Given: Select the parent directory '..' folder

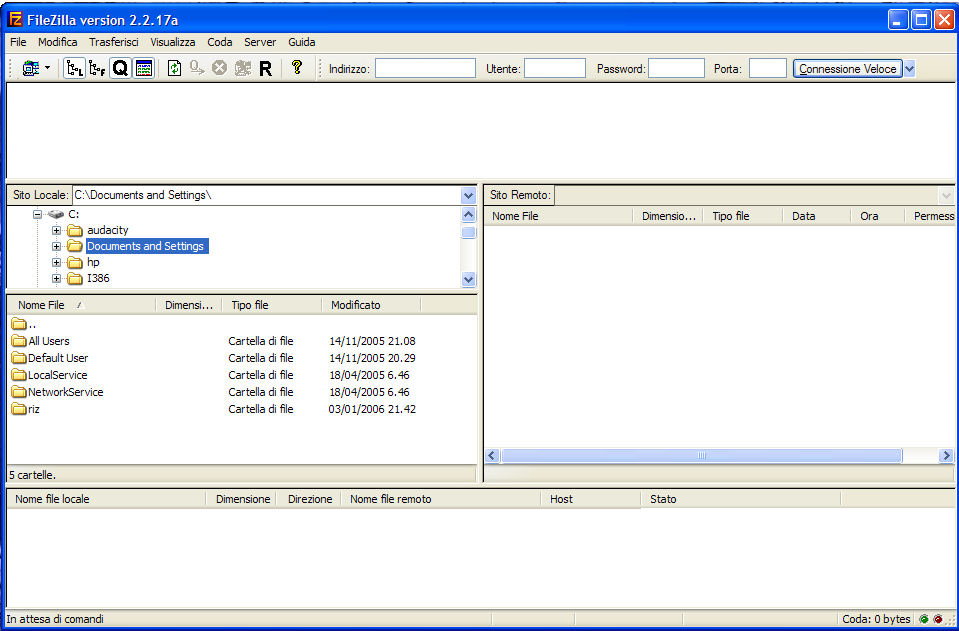Looking at the screenshot, I should pos(23,324).
